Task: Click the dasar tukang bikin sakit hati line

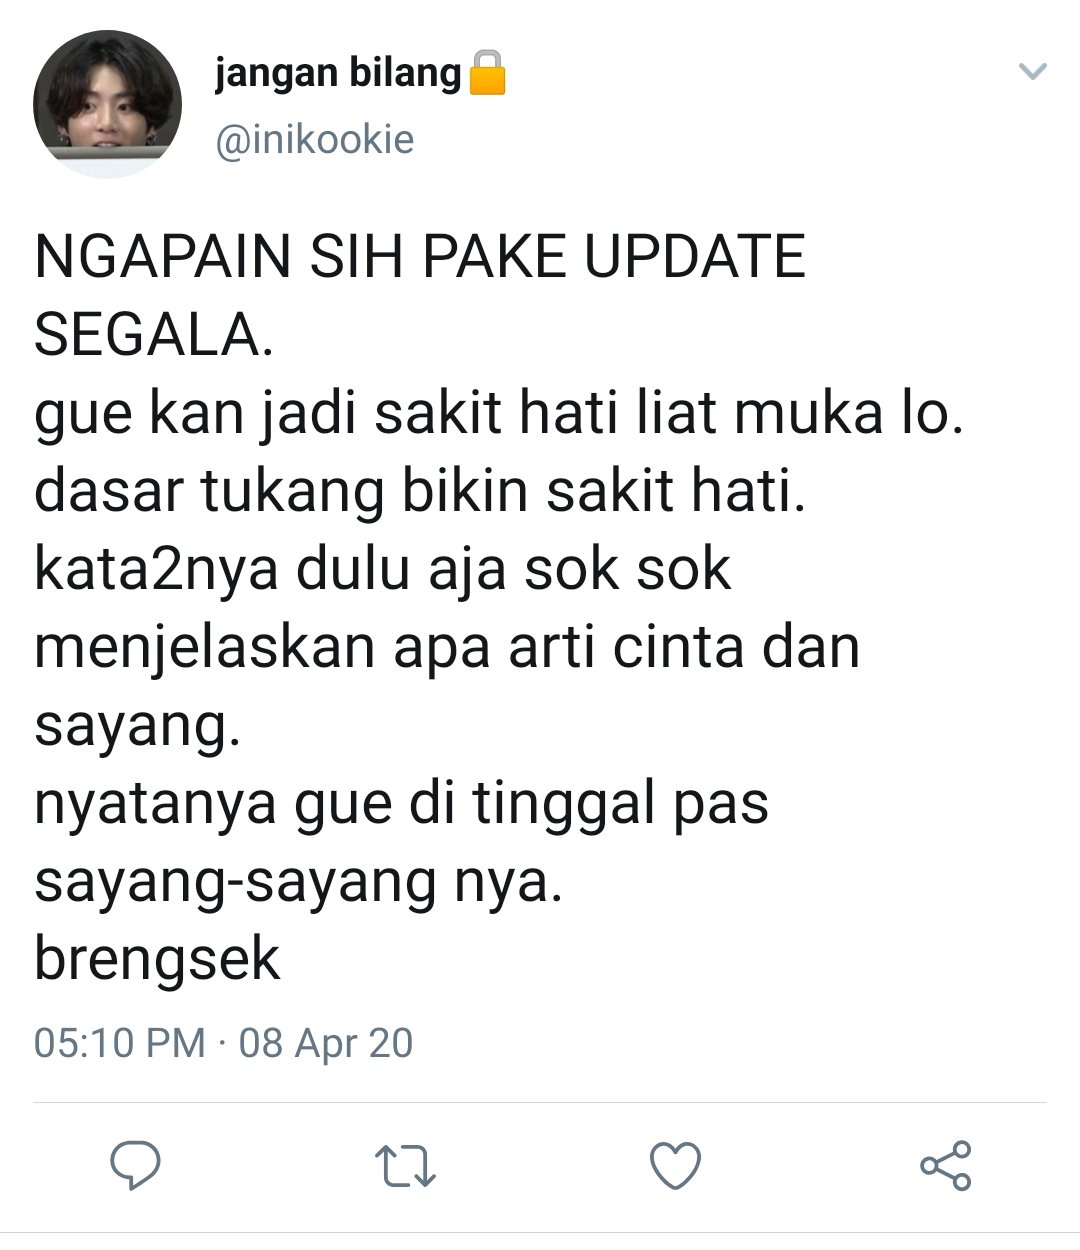Action: coord(420,491)
